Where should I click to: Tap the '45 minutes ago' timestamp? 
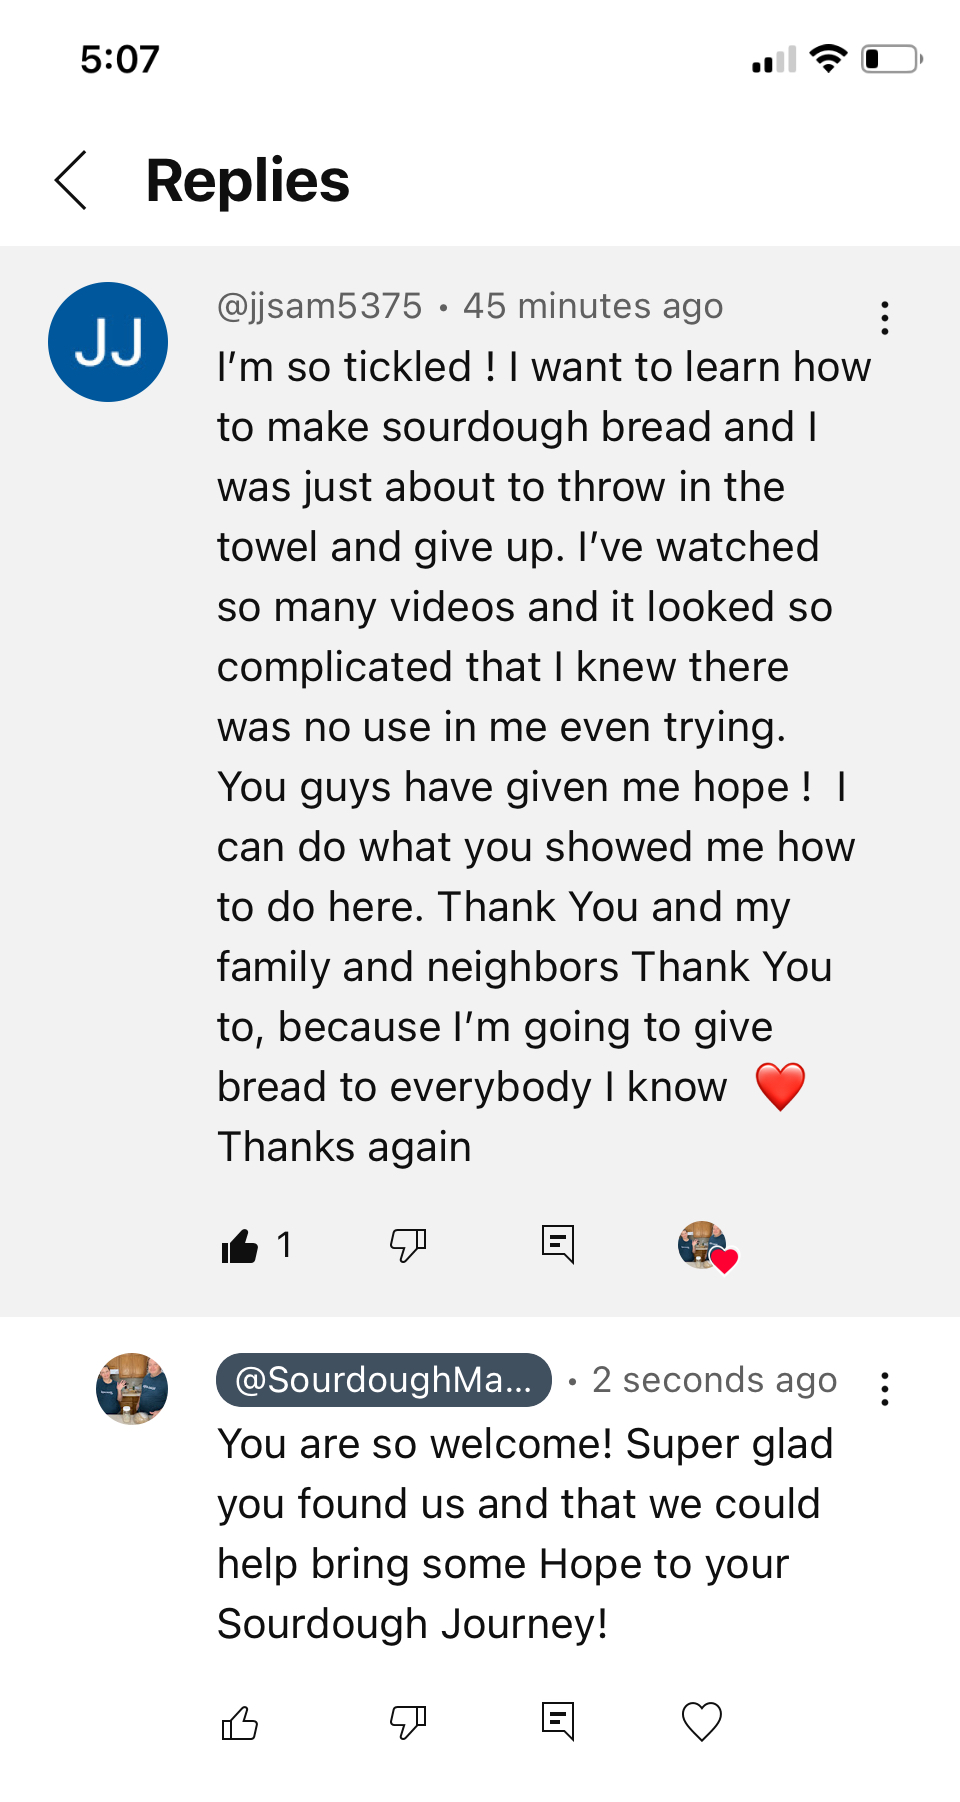click(593, 306)
